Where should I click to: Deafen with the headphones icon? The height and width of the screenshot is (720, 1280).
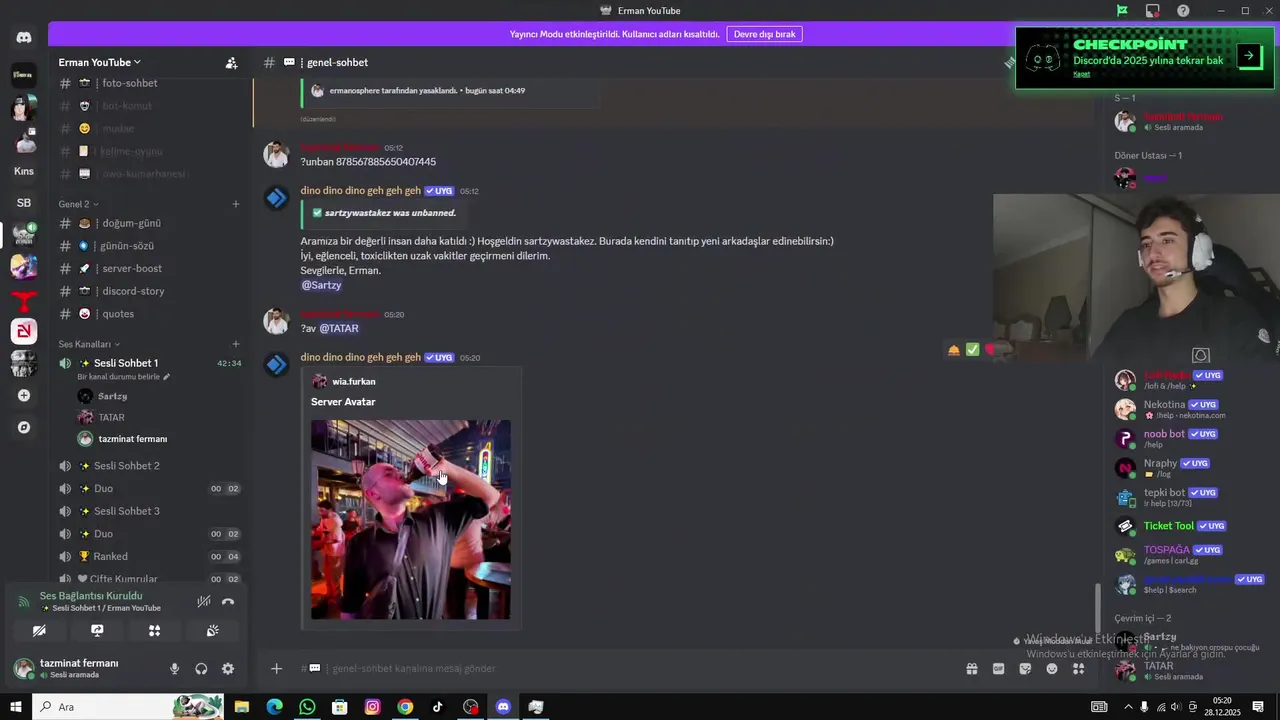[x=201, y=669]
